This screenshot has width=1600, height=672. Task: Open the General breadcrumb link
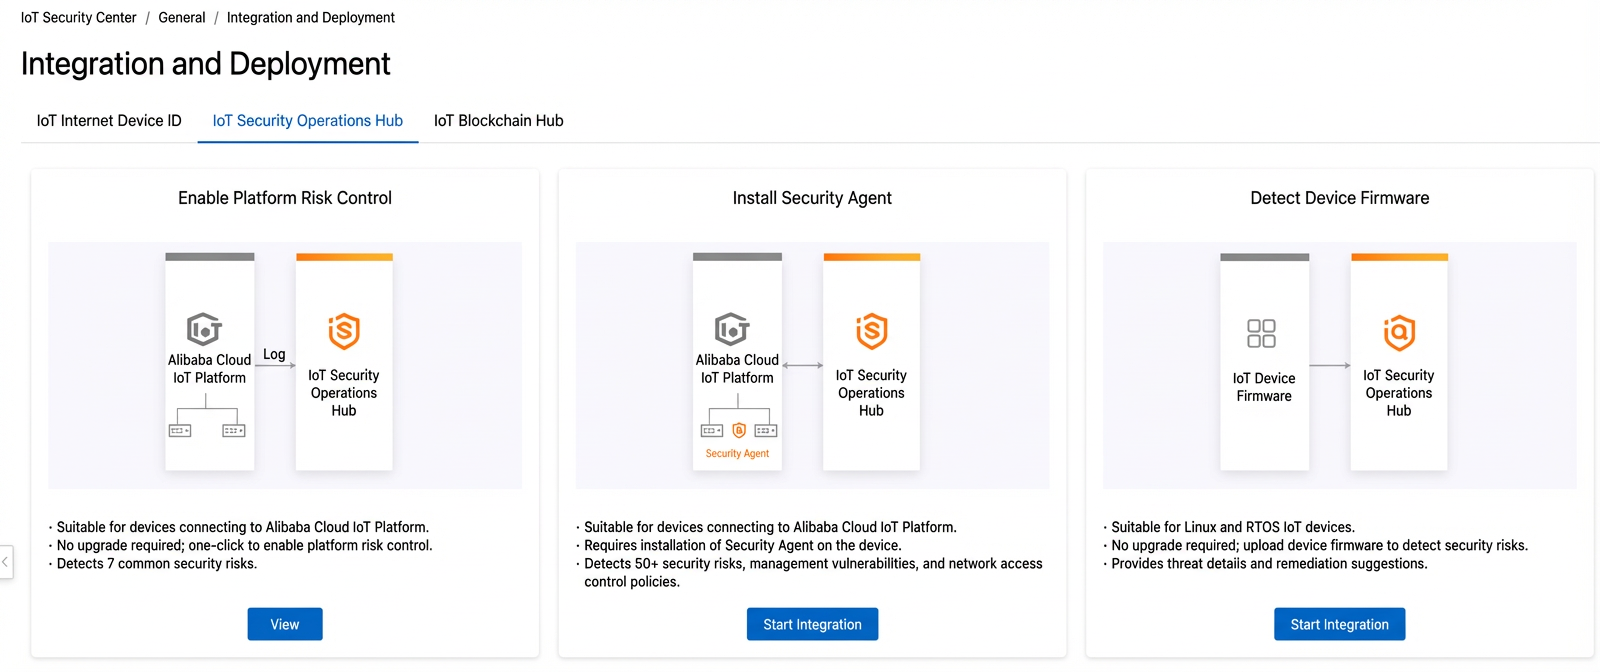(182, 17)
